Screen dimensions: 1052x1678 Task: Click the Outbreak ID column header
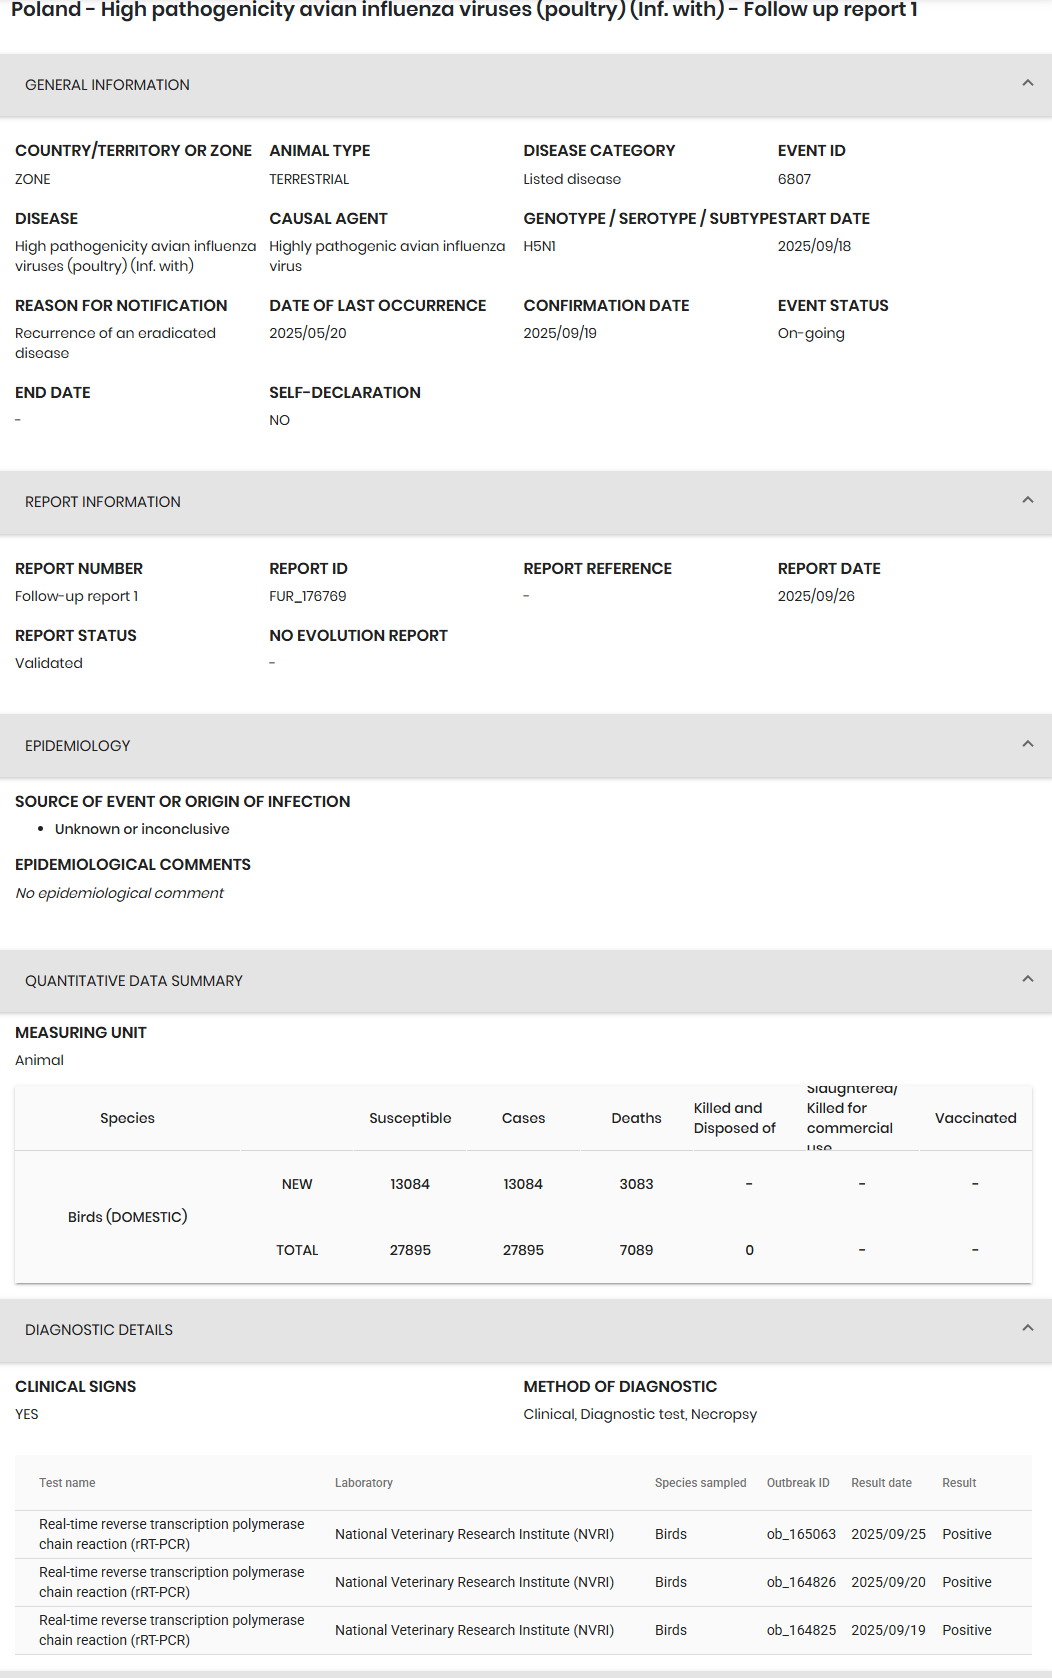[x=798, y=1483]
